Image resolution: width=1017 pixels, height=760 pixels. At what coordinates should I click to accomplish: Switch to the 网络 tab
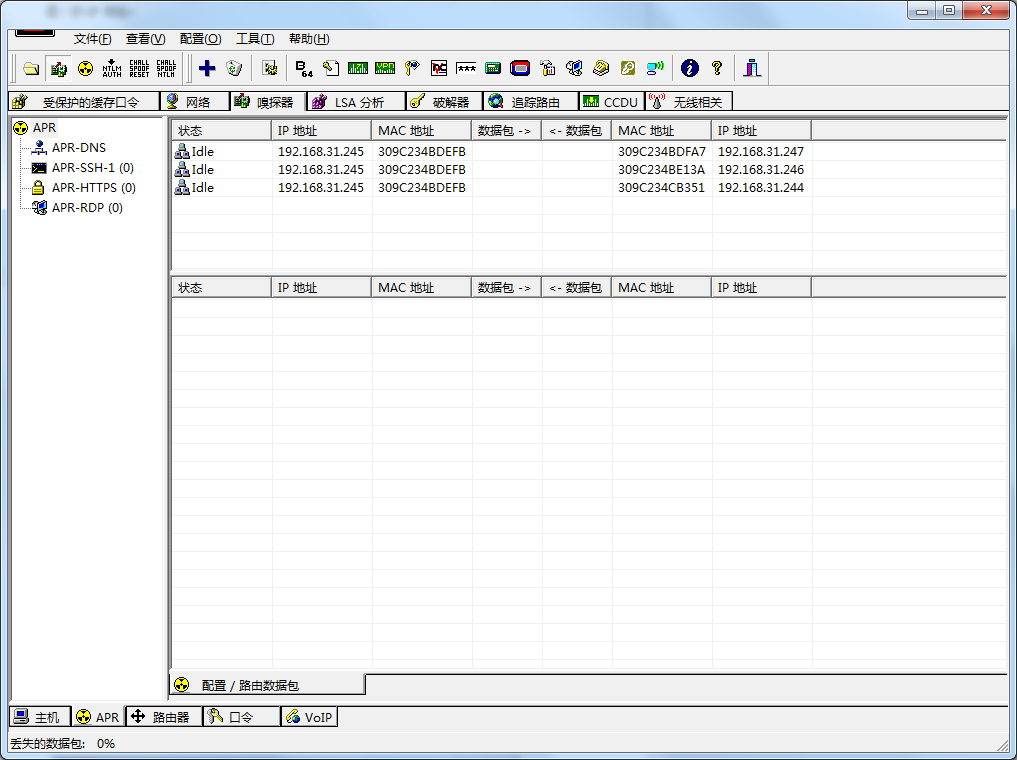pyautogui.click(x=196, y=102)
